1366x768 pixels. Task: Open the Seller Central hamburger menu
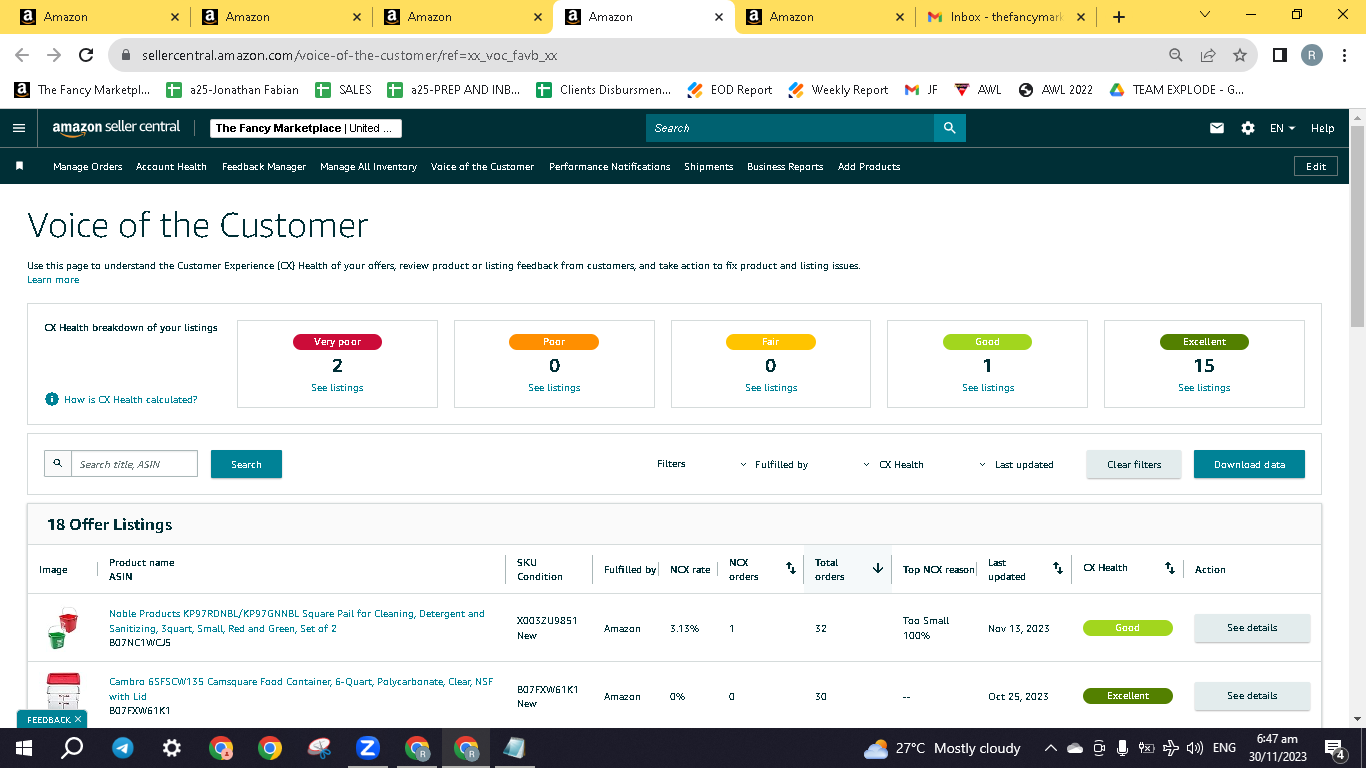point(19,128)
